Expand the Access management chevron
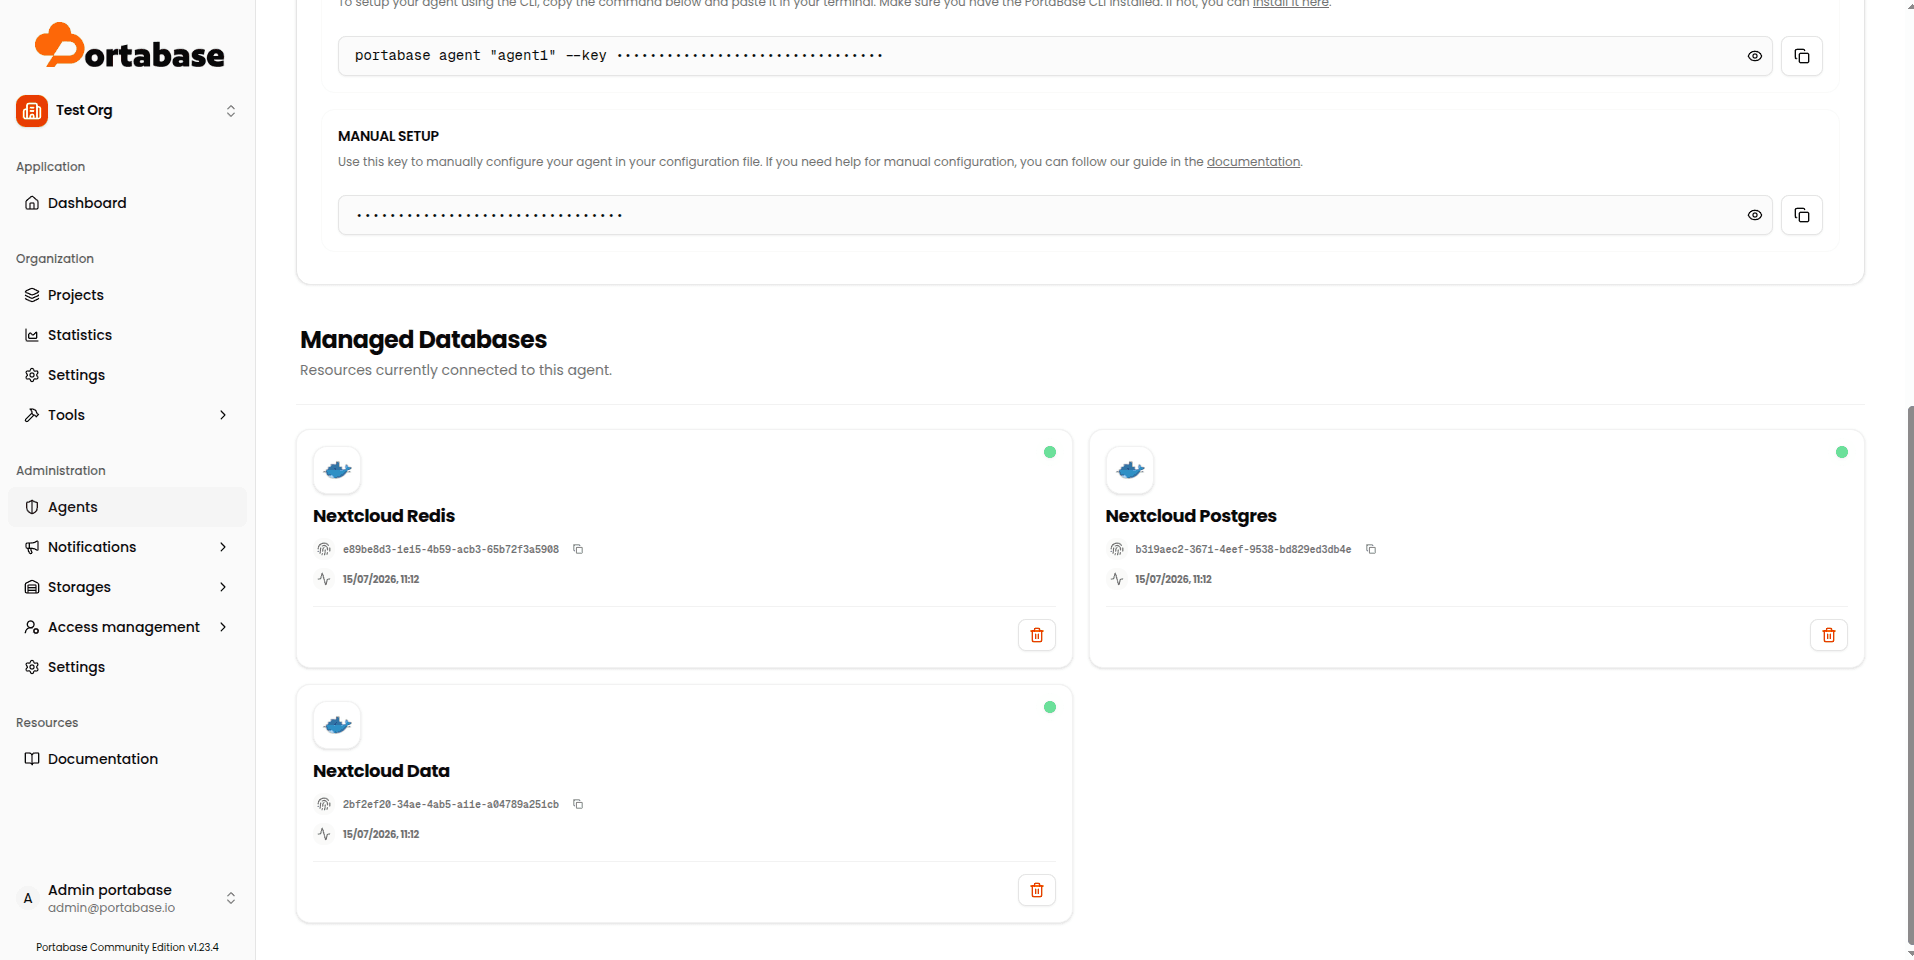1914x960 pixels. [x=223, y=627]
